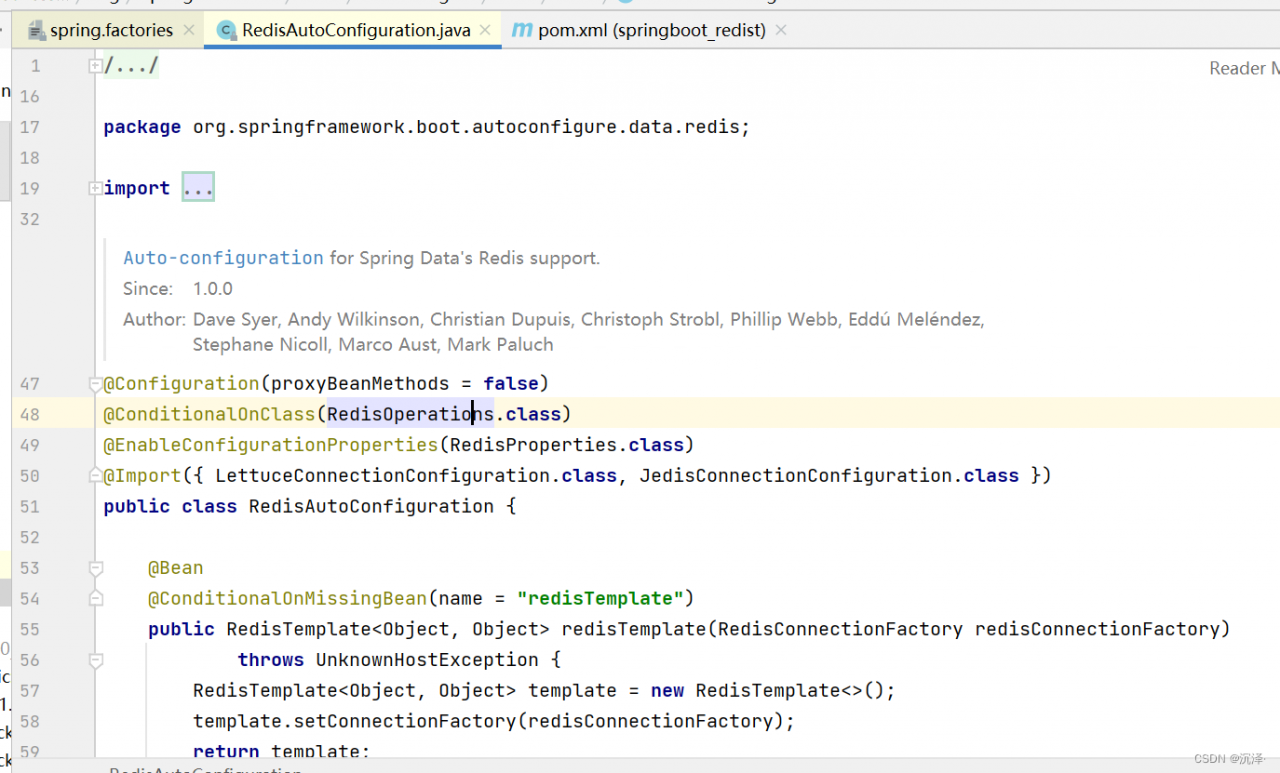This screenshot has width=1280, height=773.
Task: Expand the folded header comment on line 1
Action: pos(95,66)
